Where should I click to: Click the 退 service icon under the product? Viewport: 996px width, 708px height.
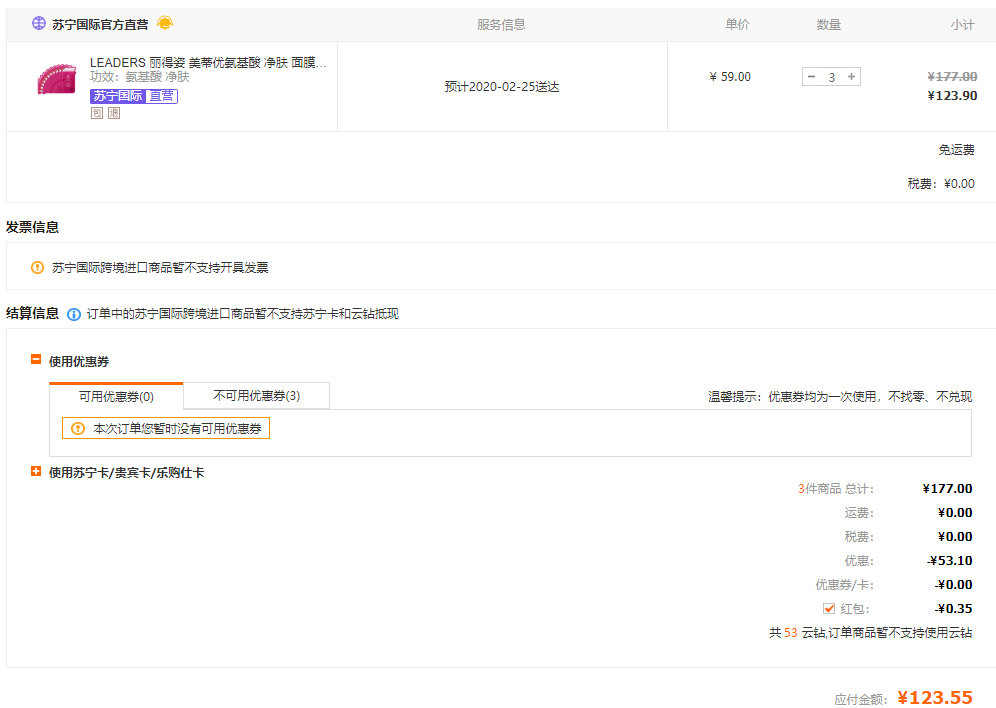click(114, 113)
